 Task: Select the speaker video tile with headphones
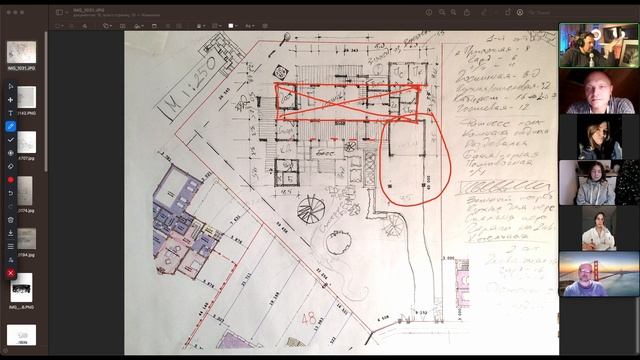tap(599, 45)
